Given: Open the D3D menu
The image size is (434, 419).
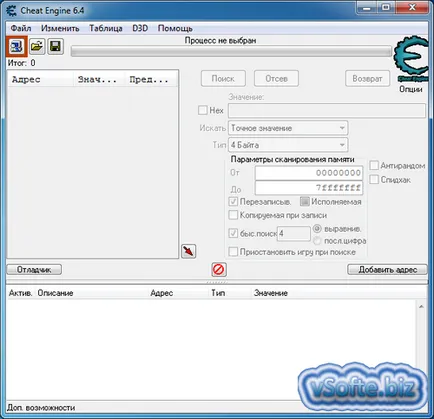Looking at the screenshot, I should coord(140,28).
